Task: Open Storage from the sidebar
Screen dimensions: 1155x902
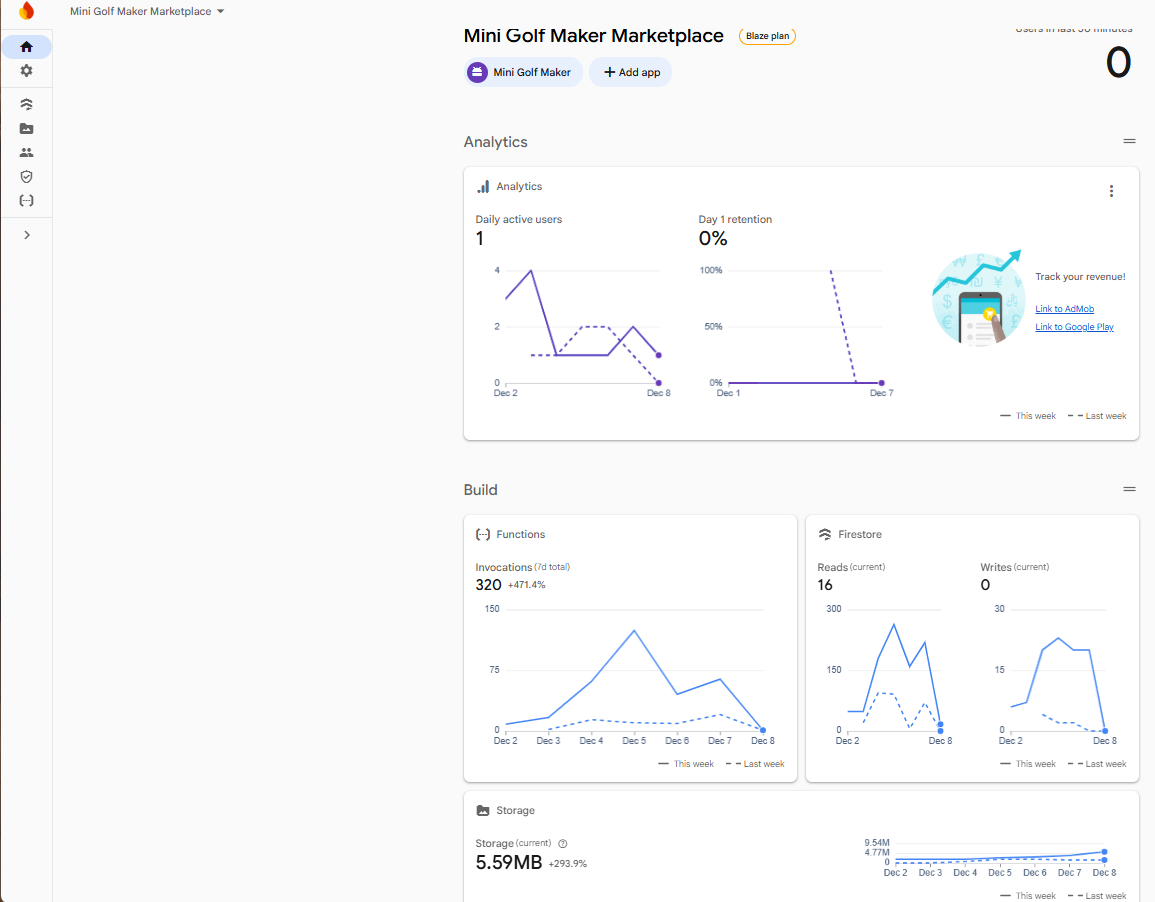Action: click(27, 128)
